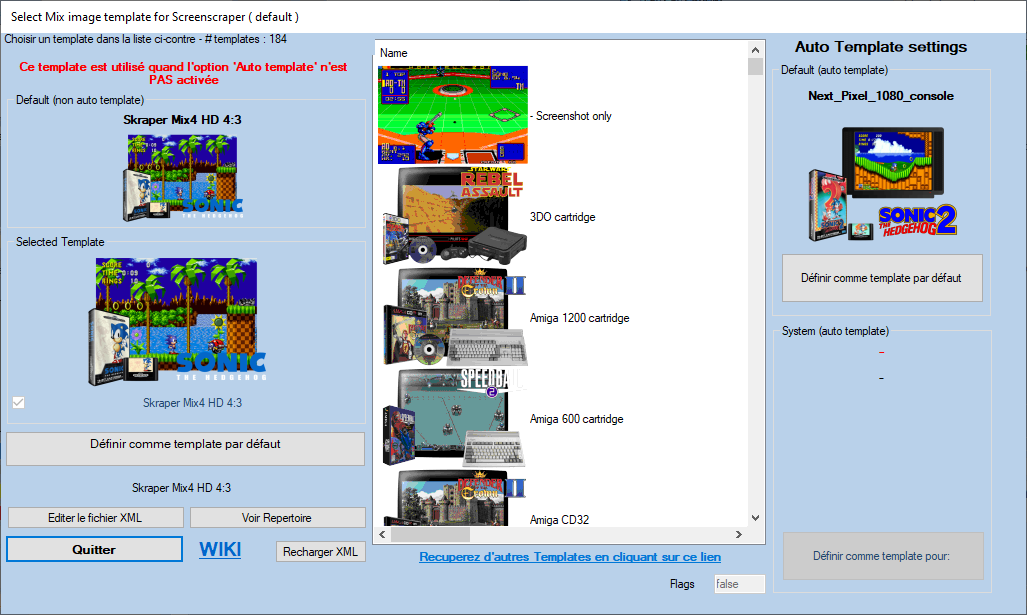The image size is (1027, 615).
Task: Click Editer le fichier XML button
Action: [96, 518]
